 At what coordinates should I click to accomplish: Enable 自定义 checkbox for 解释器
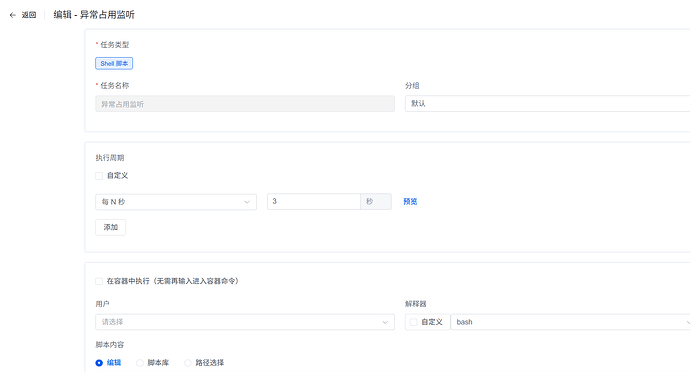413,322
